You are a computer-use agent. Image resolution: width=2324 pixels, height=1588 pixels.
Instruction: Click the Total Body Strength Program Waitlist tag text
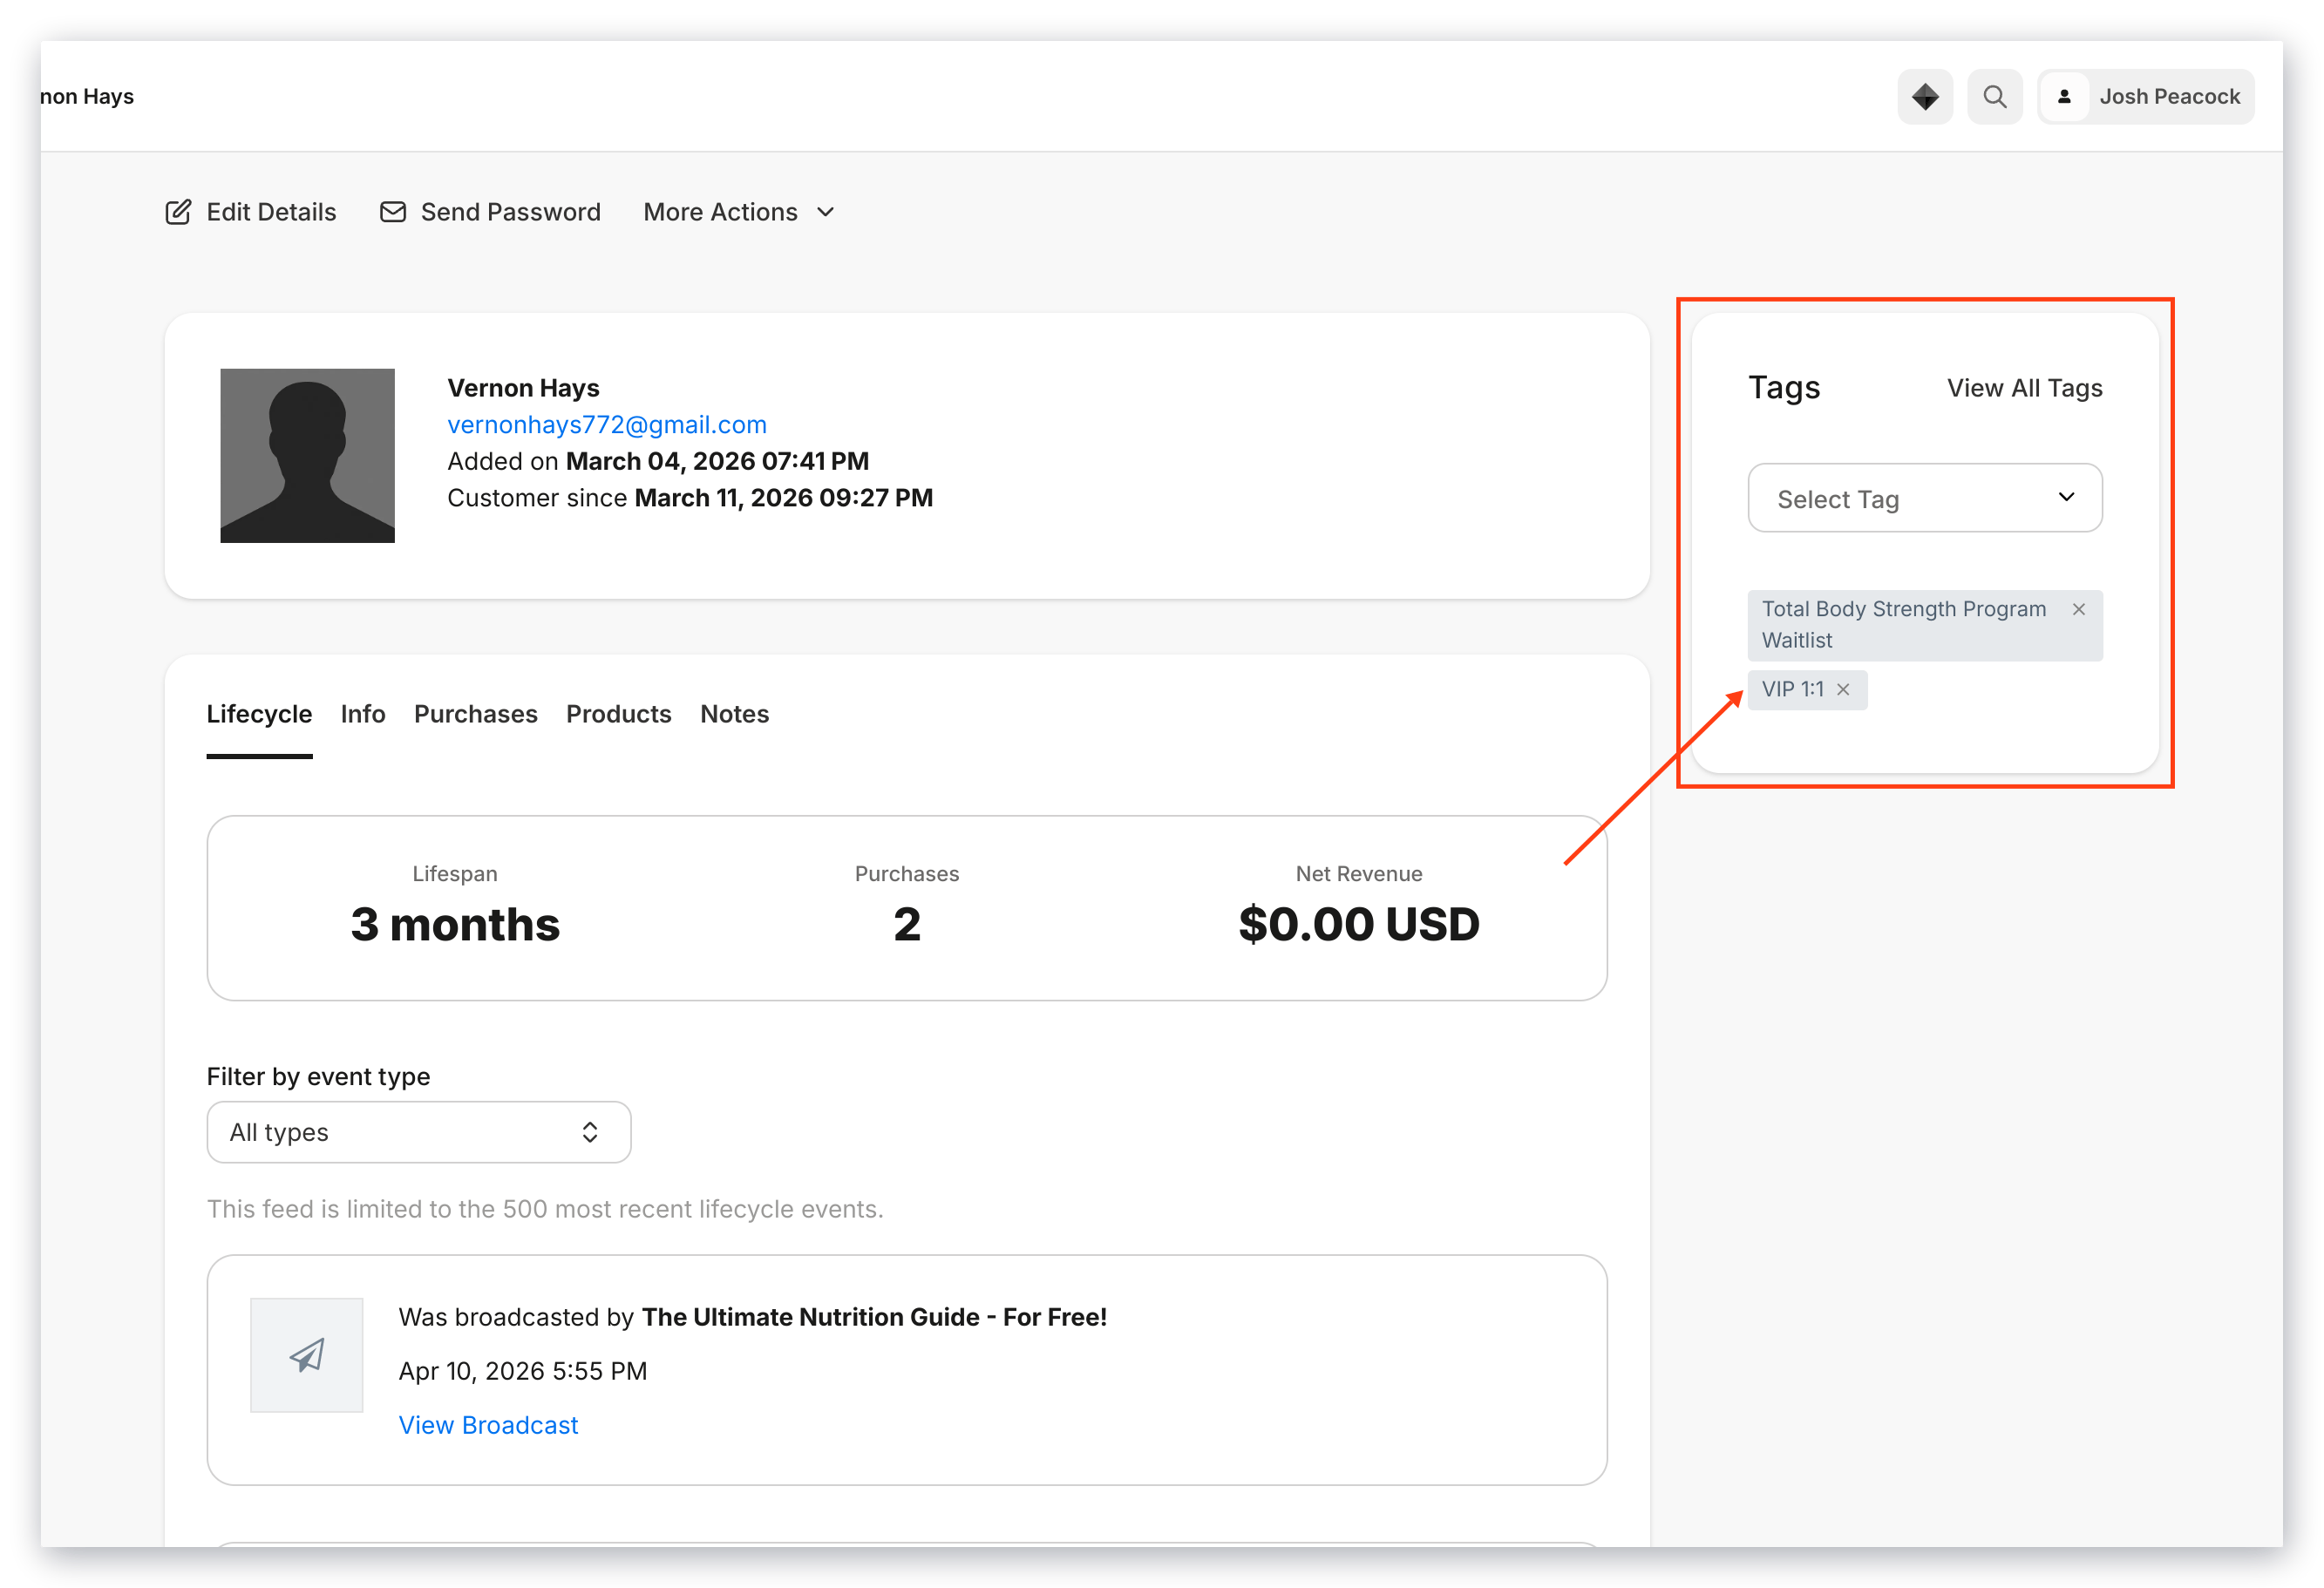pos(1904,624)
